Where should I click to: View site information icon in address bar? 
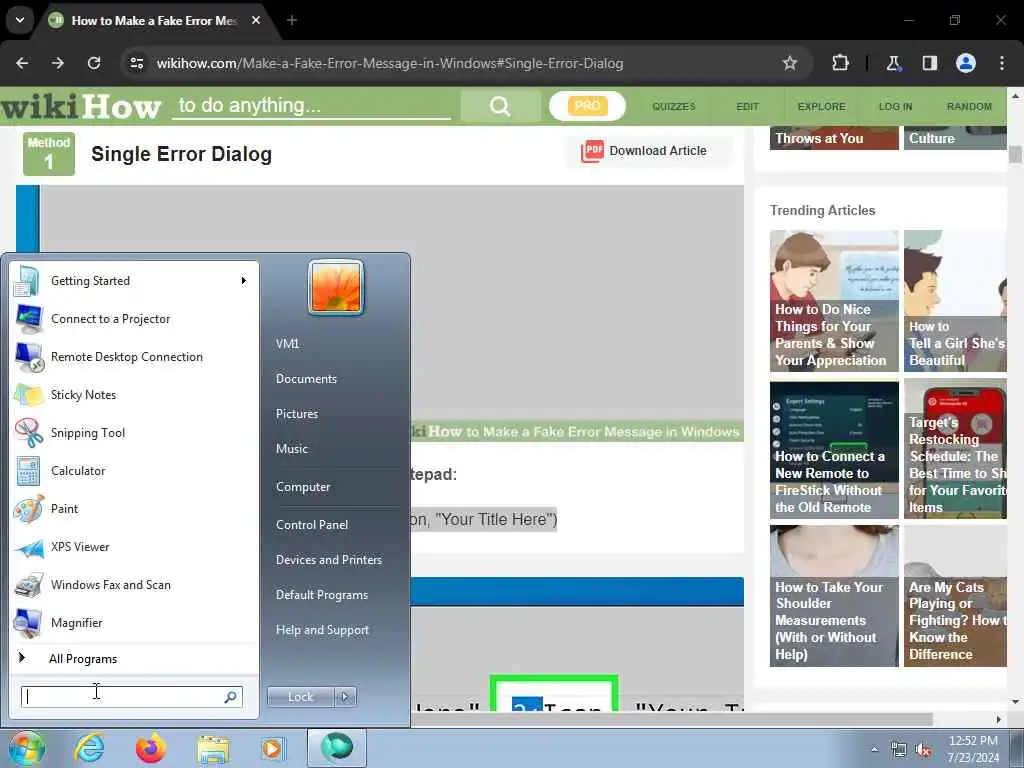pyautogui.click(x=136, y=63)
